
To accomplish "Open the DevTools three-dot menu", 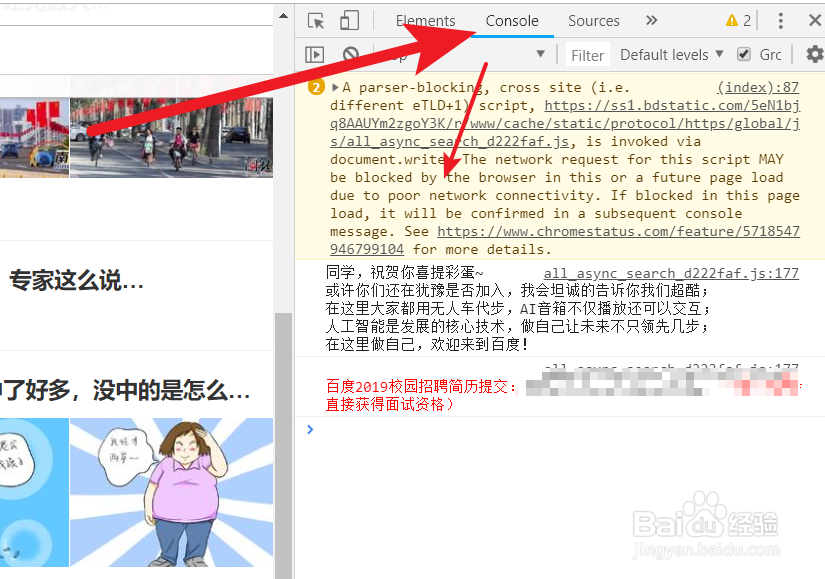I will click(780, 21).
